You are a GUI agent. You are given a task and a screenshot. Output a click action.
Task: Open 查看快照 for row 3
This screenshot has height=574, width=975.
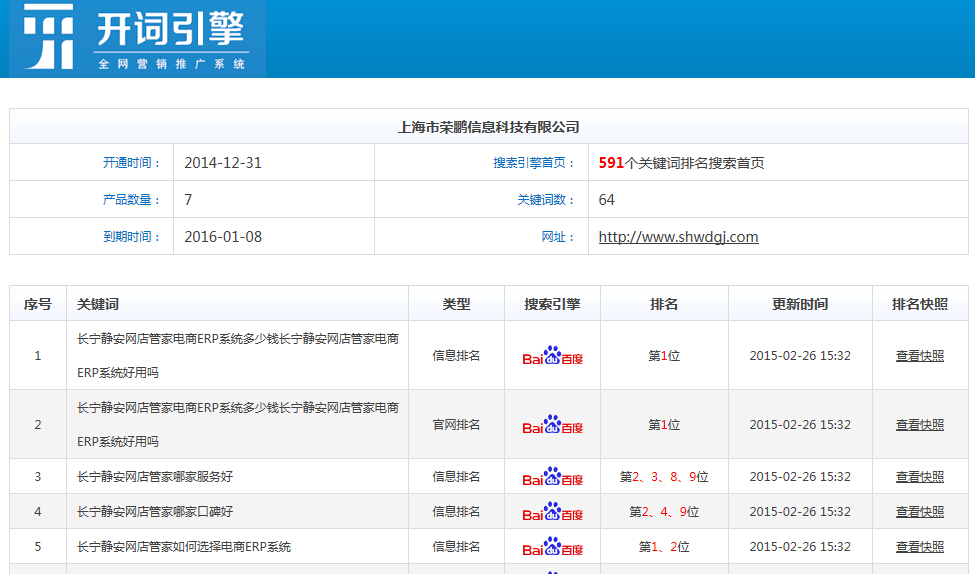(920, 477)
